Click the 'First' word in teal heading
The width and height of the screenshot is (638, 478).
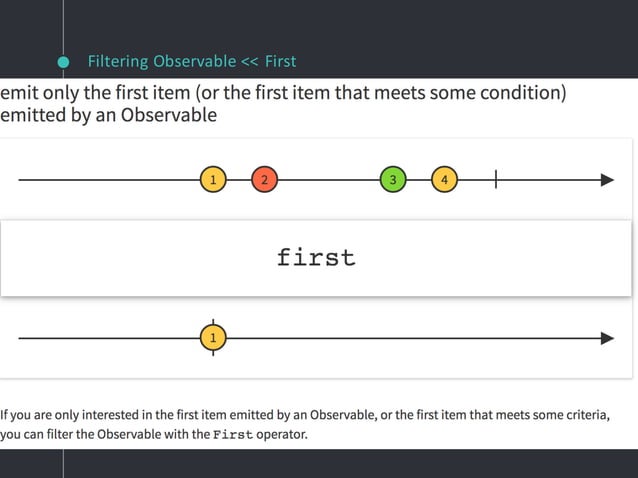pos(280,61)
